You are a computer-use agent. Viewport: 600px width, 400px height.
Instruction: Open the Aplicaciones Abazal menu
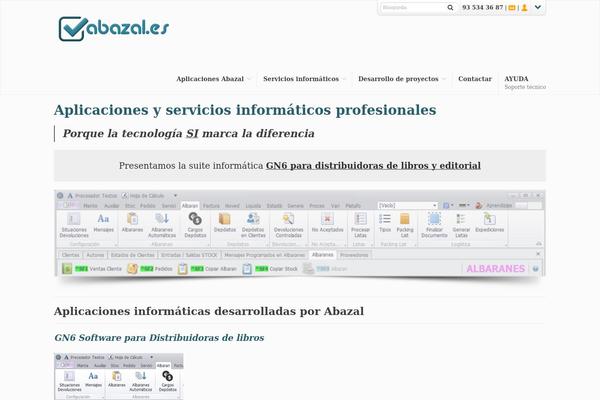coord(210,79)
